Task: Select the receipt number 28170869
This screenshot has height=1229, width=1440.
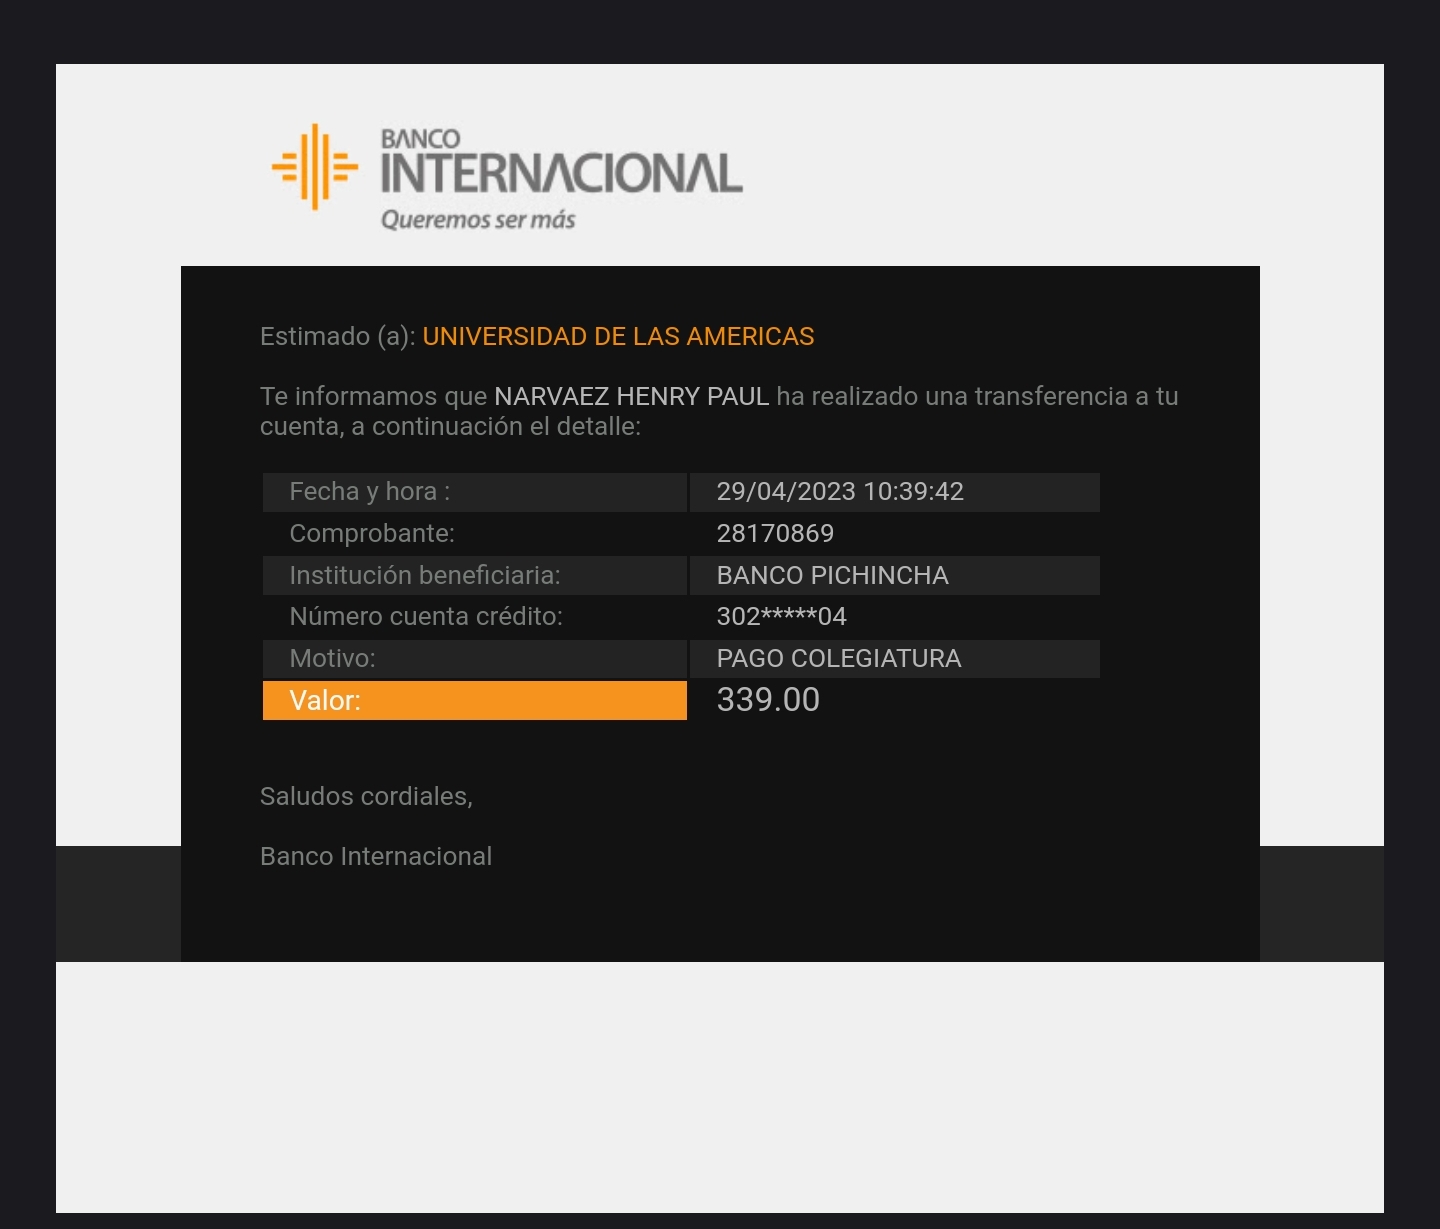Action: coord(775,534)
